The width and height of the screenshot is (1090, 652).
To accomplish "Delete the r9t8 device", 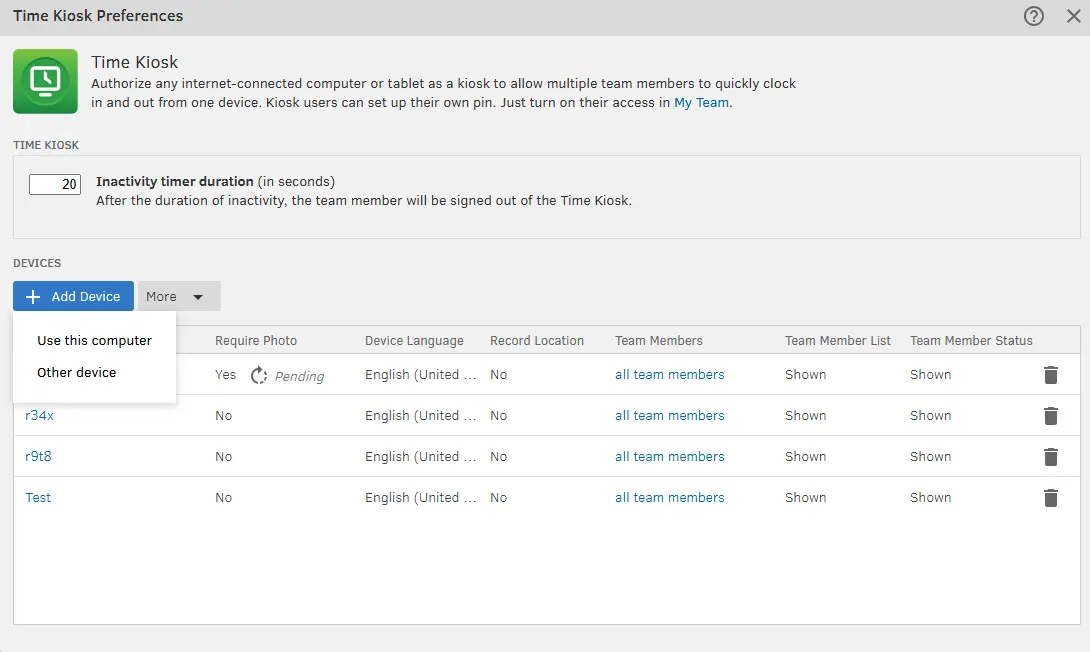I will (x=1050, y=457).
